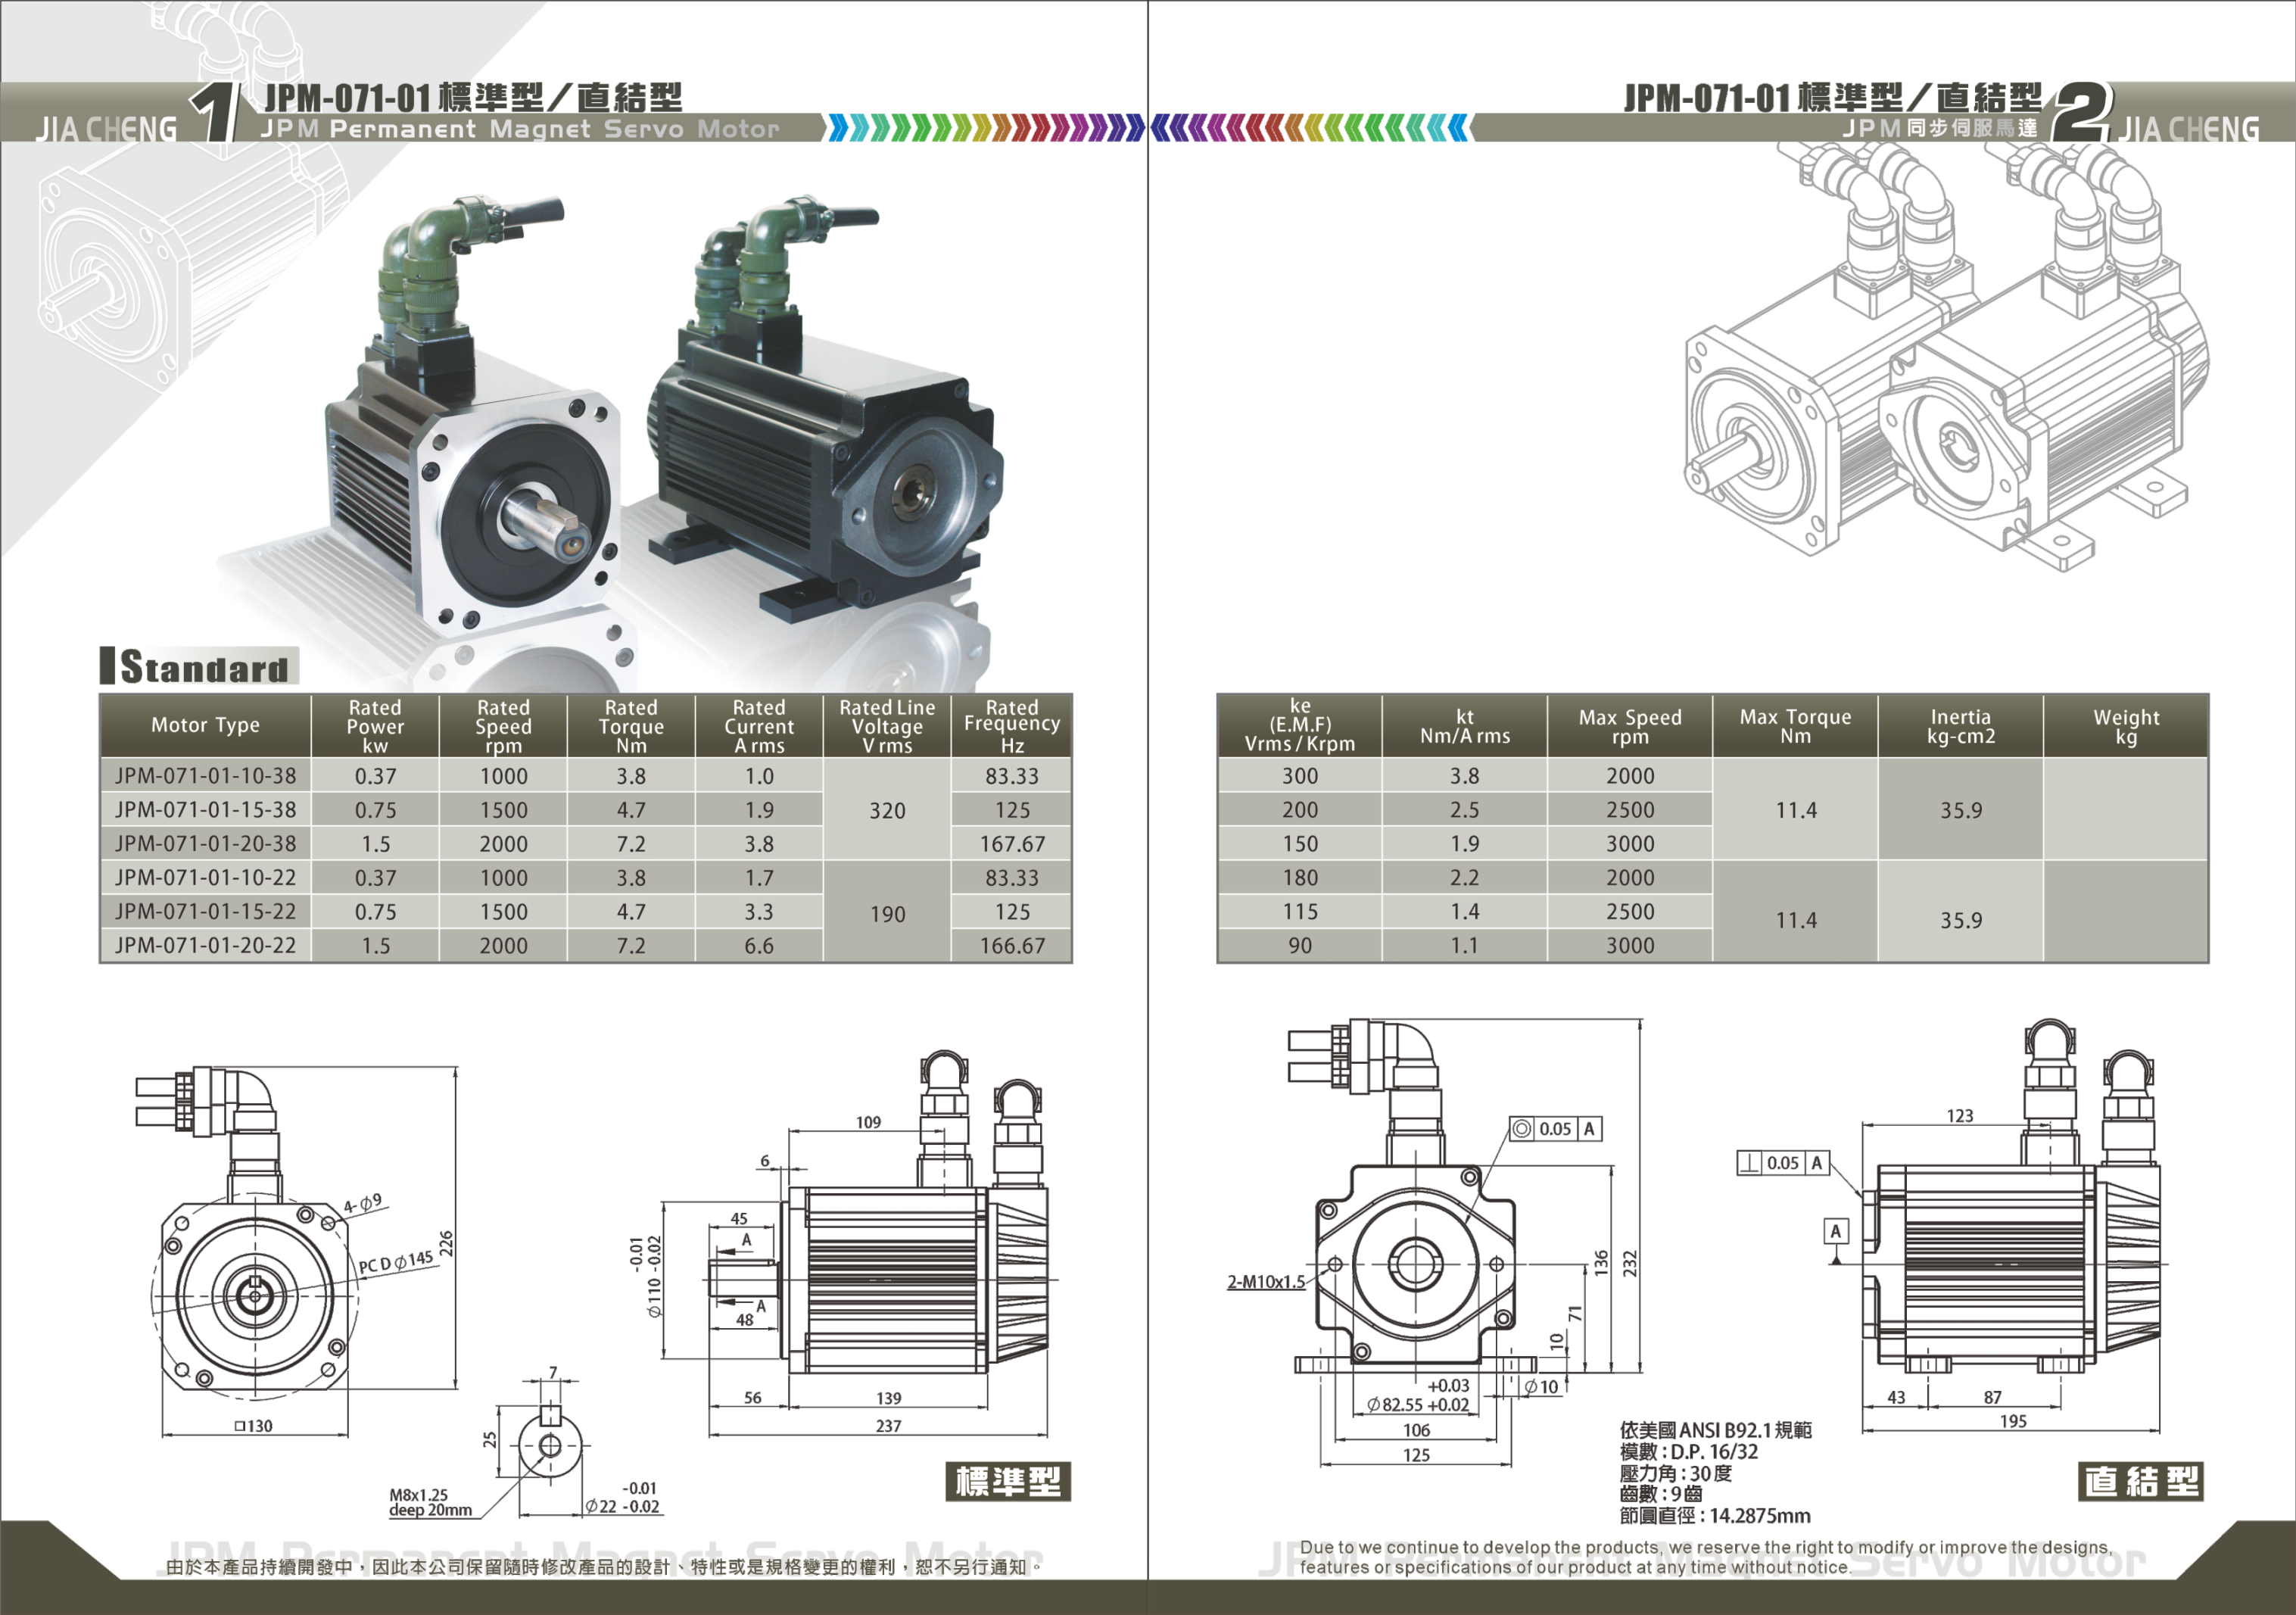Click the Weight kg column header

[x=2126, y=726]
